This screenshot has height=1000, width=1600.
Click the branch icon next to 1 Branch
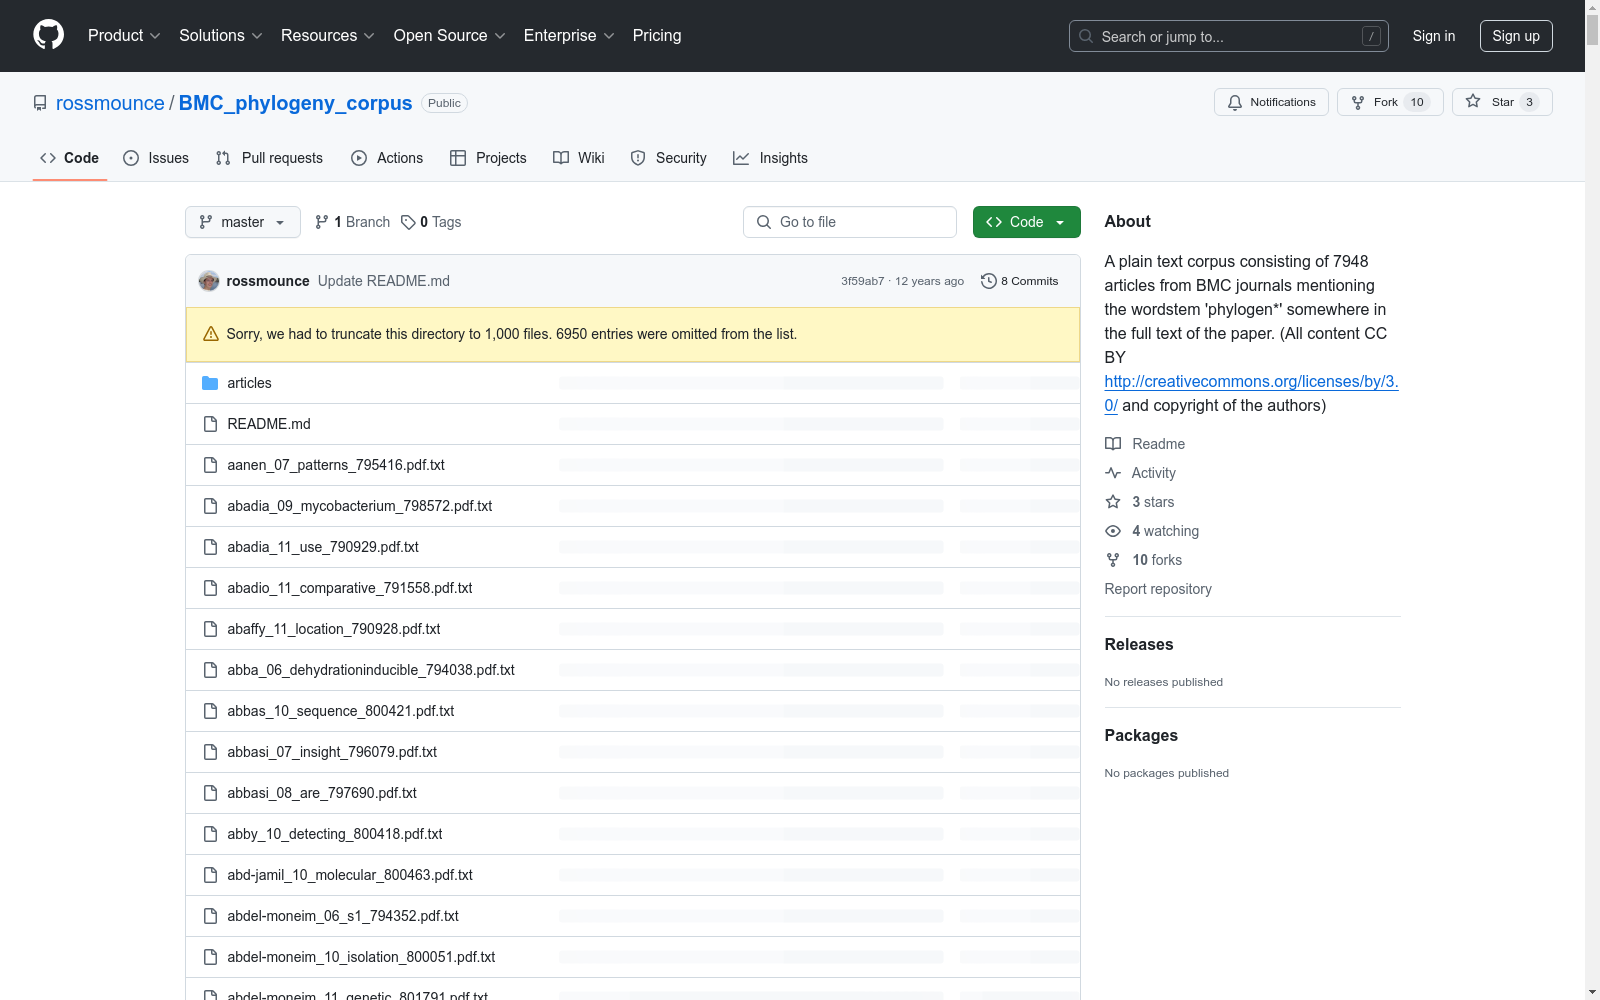point(322,222)
